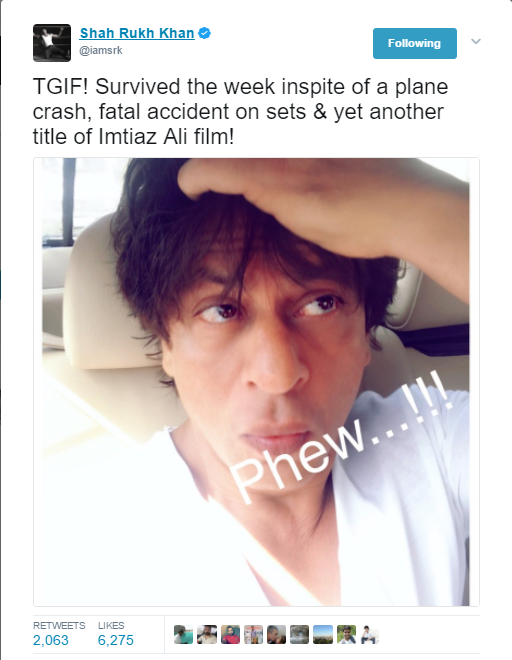This screenshot has height=660, width=512.
Task: Click the blue verified badge icon
Action: [x=205, y=33]
